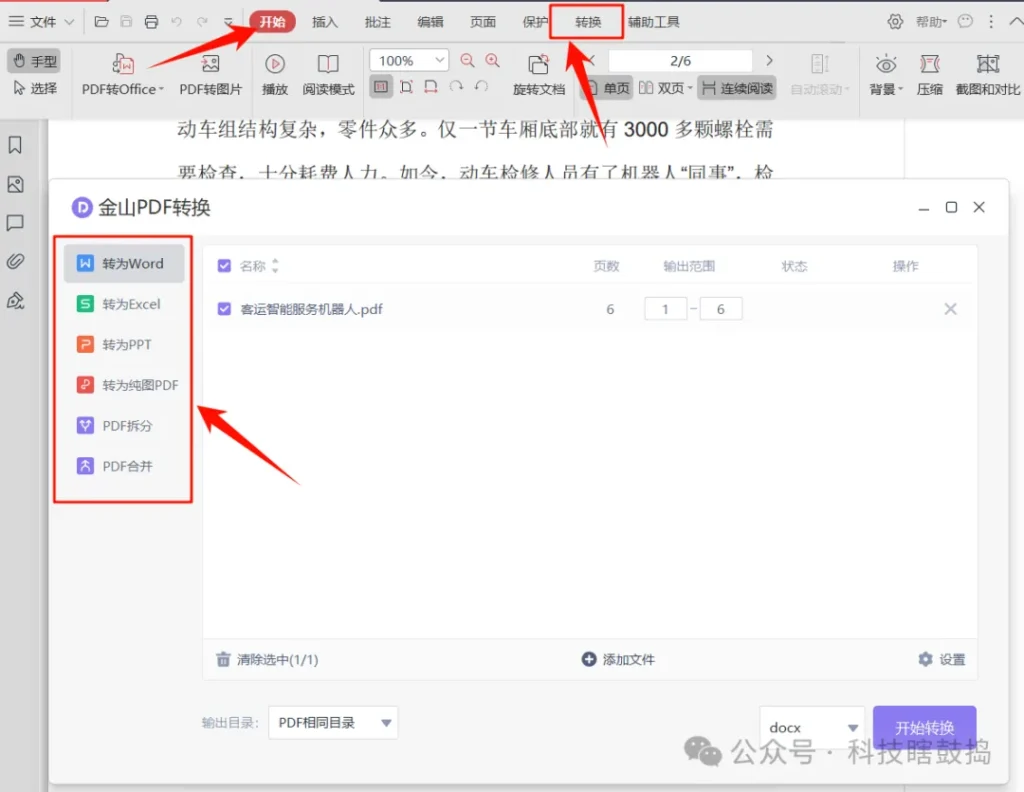Select PDF合并 merge option

point(123,466)
